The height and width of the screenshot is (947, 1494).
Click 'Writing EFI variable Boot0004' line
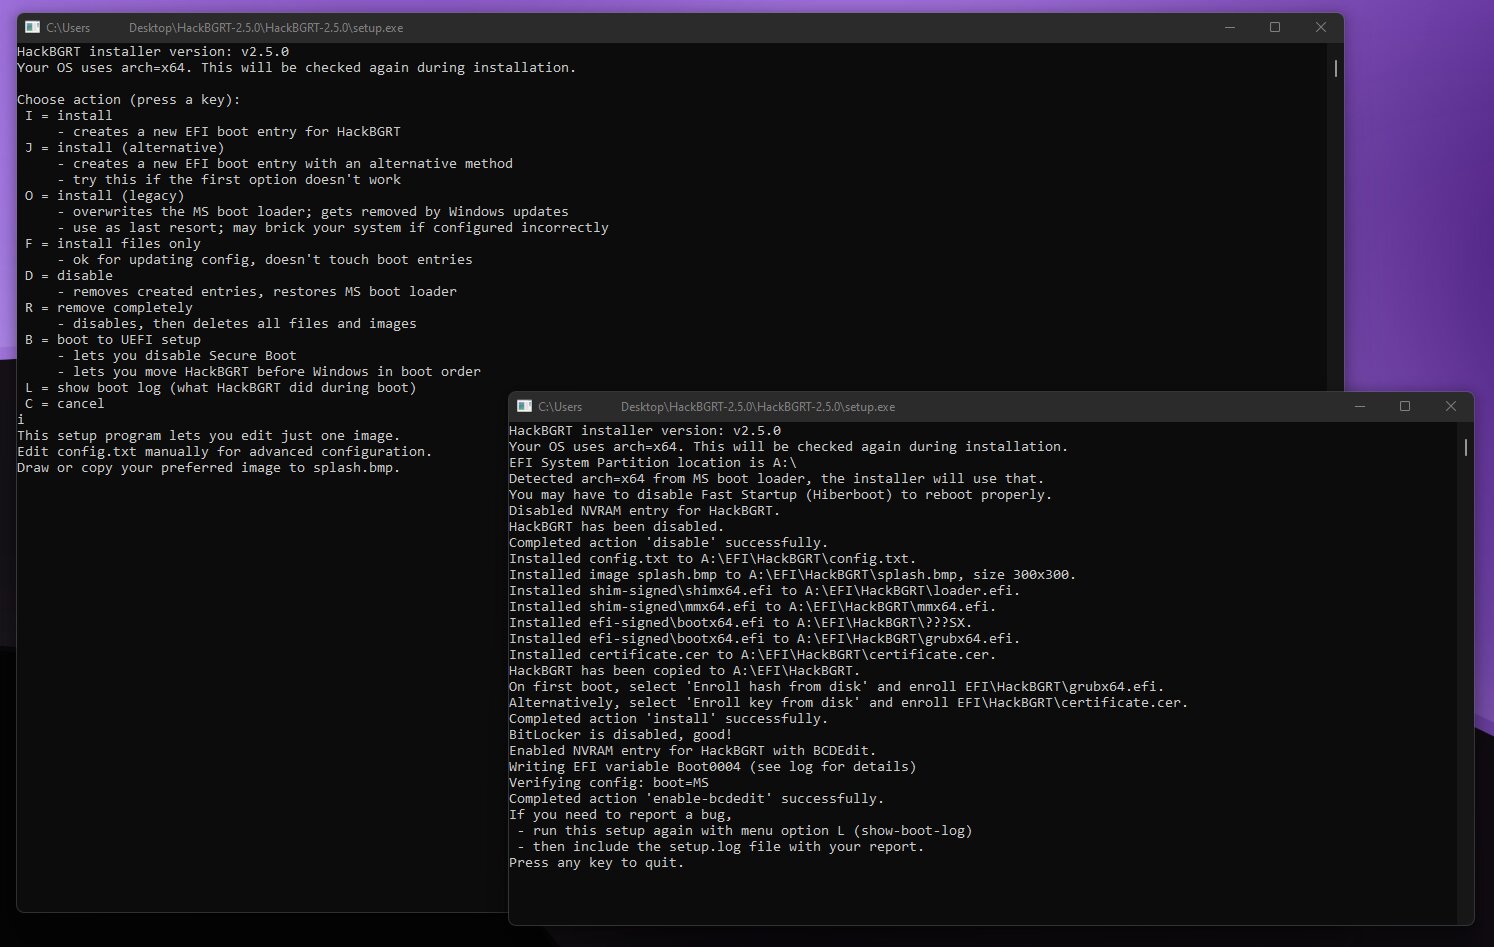pos(713,767)
